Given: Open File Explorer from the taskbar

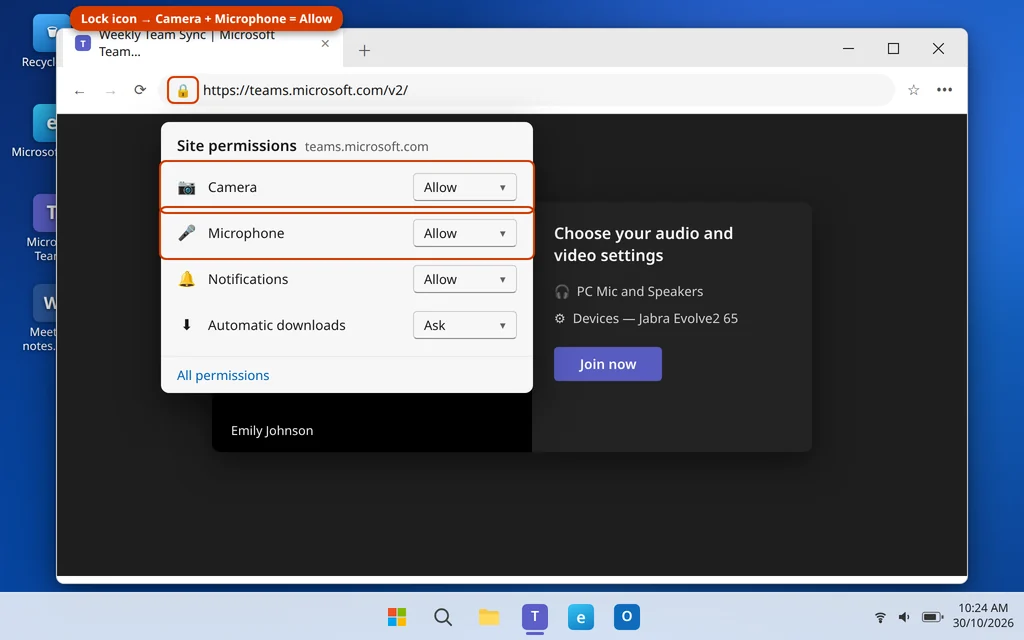Looking at the screenshot, I should 488,616.
